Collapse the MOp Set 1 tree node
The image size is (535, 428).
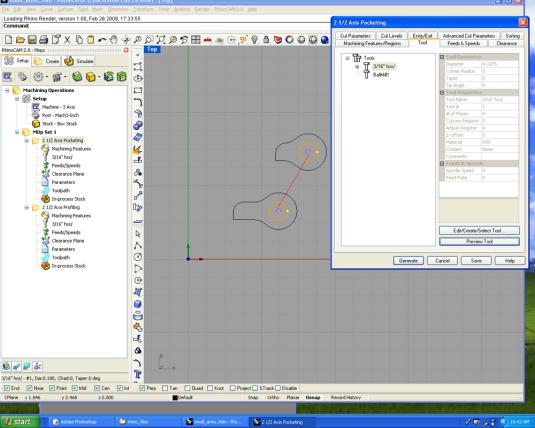tap(17, 132)
